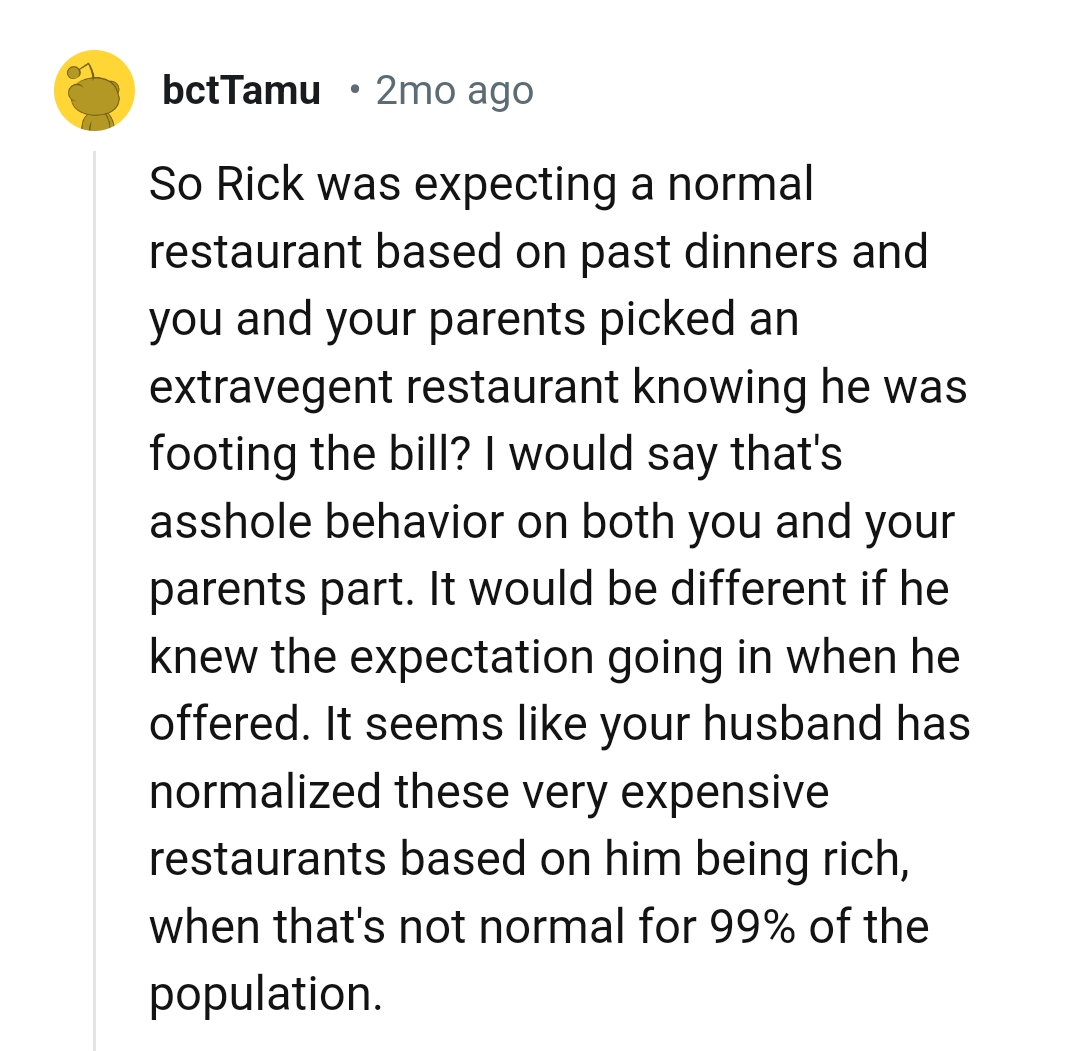This screenshot has height=1051, width=1080.
Task: Click the golden avatar above the thread line
Action: [94, 89]
